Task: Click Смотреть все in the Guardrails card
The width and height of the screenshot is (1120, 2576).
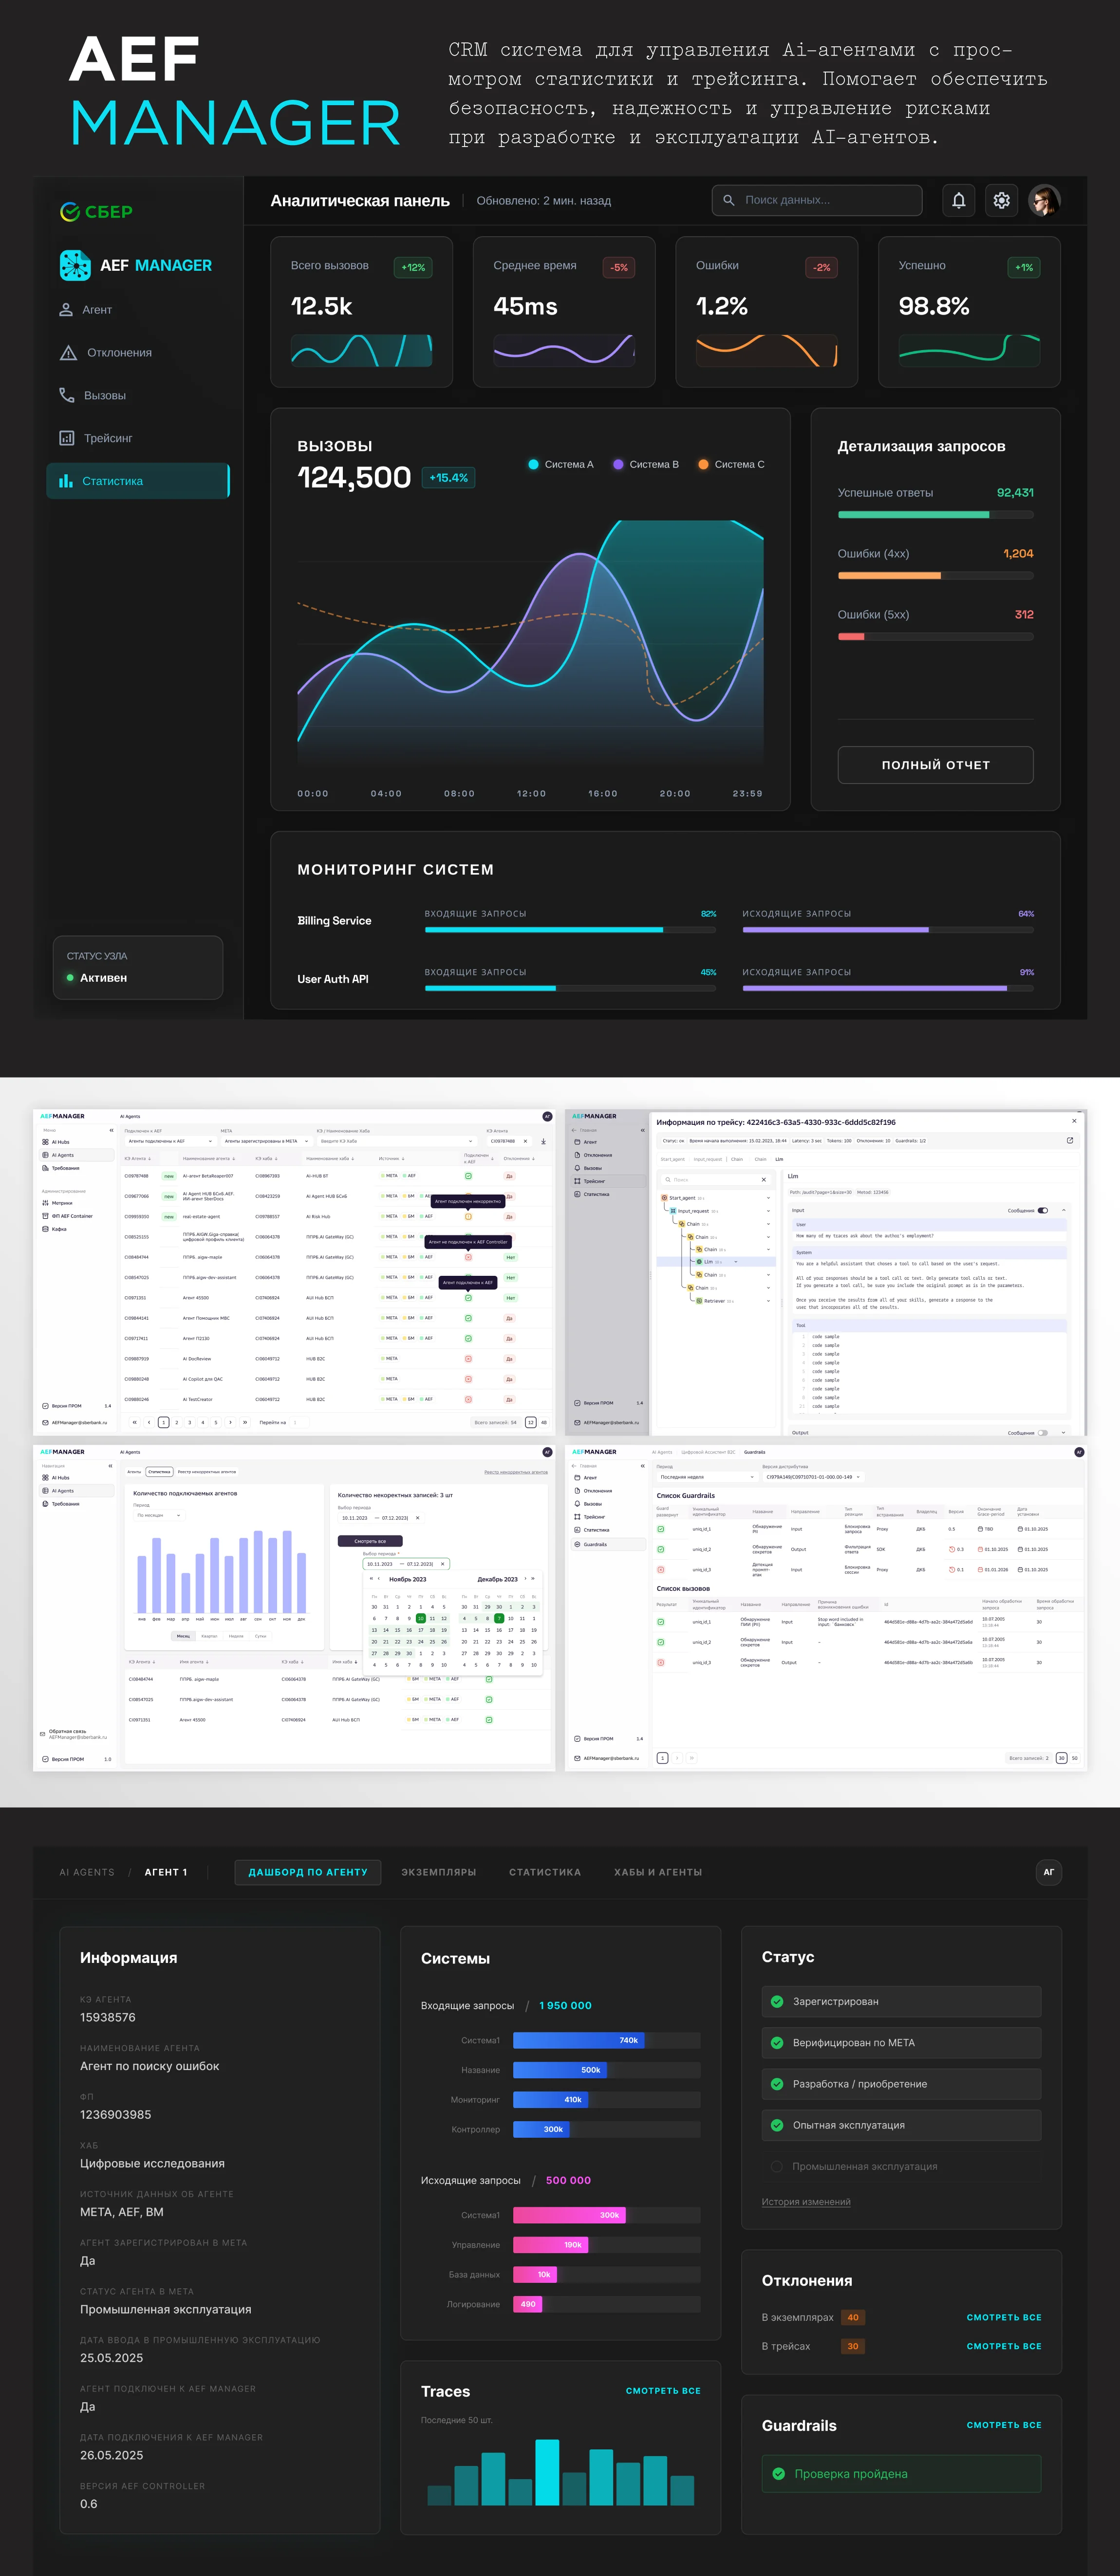Action: point(1004,2425)
